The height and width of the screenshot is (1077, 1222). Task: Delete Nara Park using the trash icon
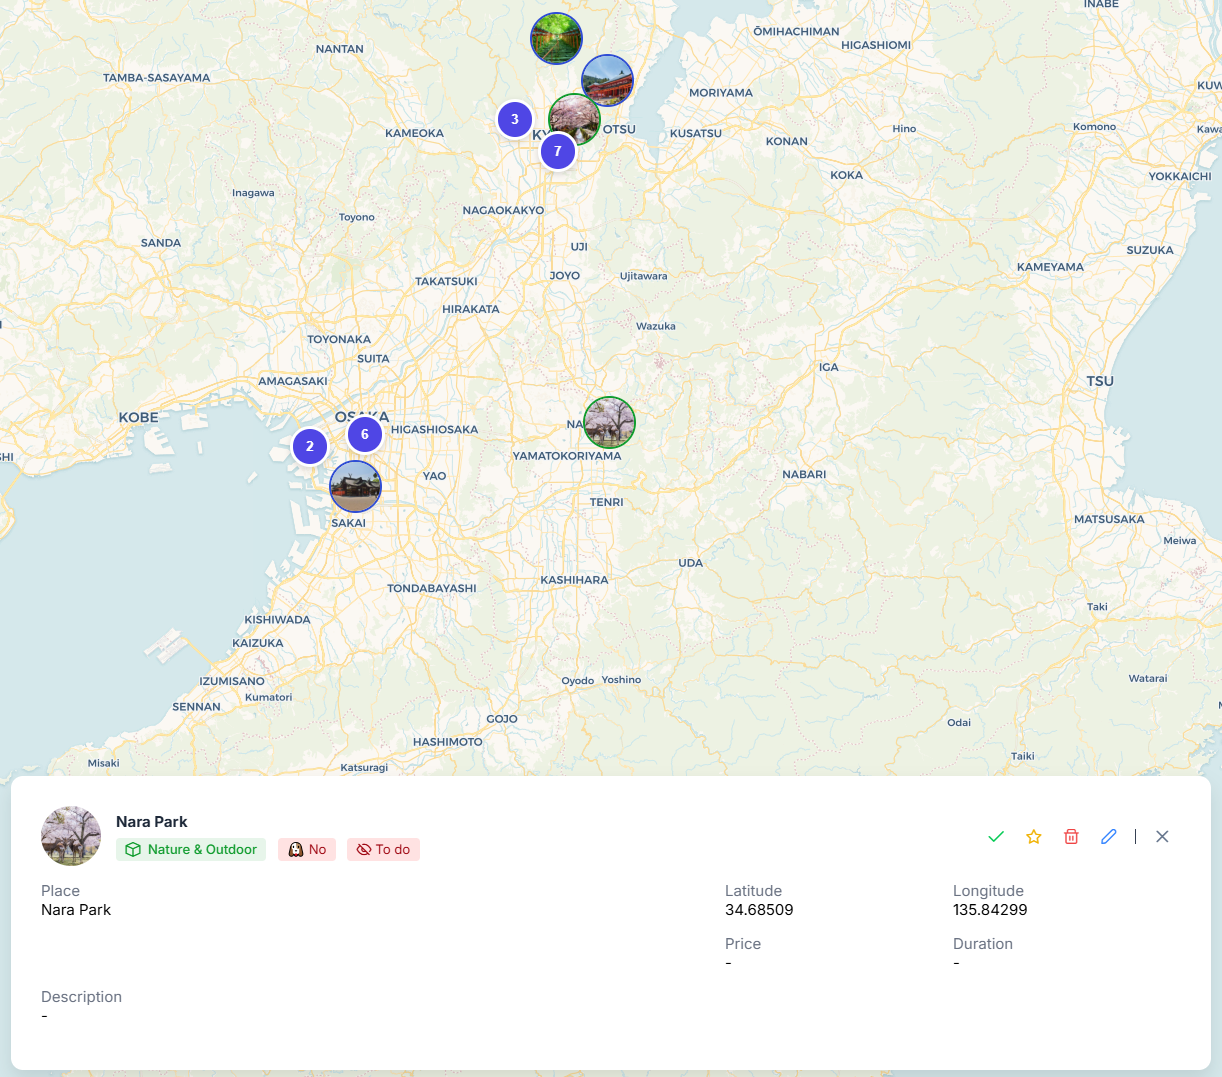[x=1071, y=837]
